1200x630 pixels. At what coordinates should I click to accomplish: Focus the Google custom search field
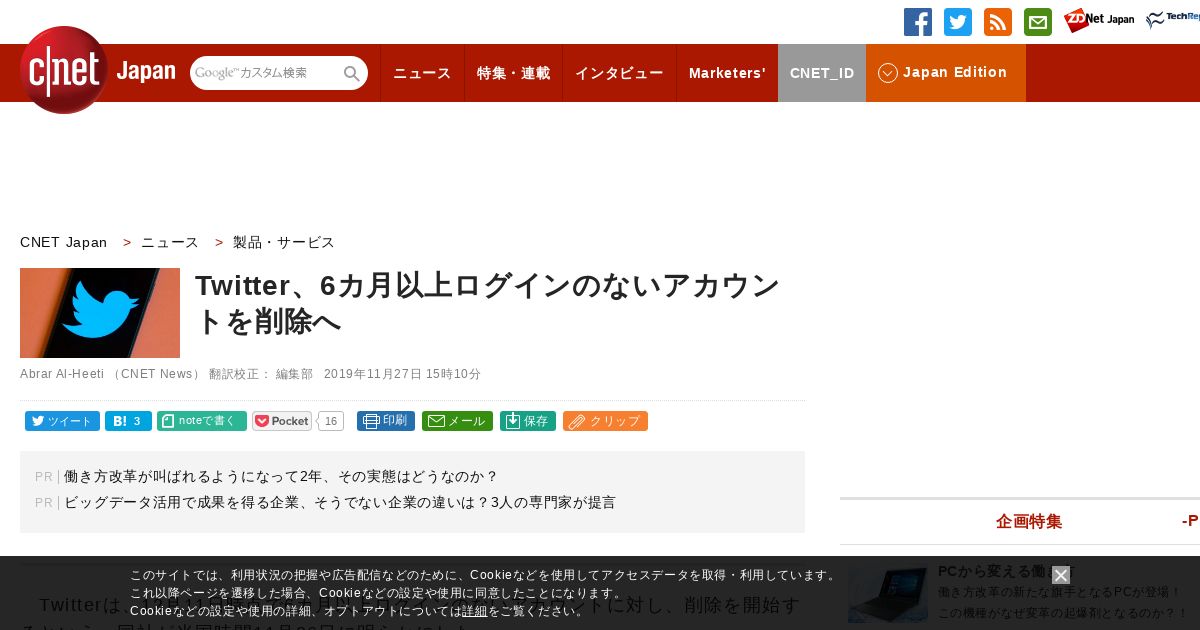point(265,73)
